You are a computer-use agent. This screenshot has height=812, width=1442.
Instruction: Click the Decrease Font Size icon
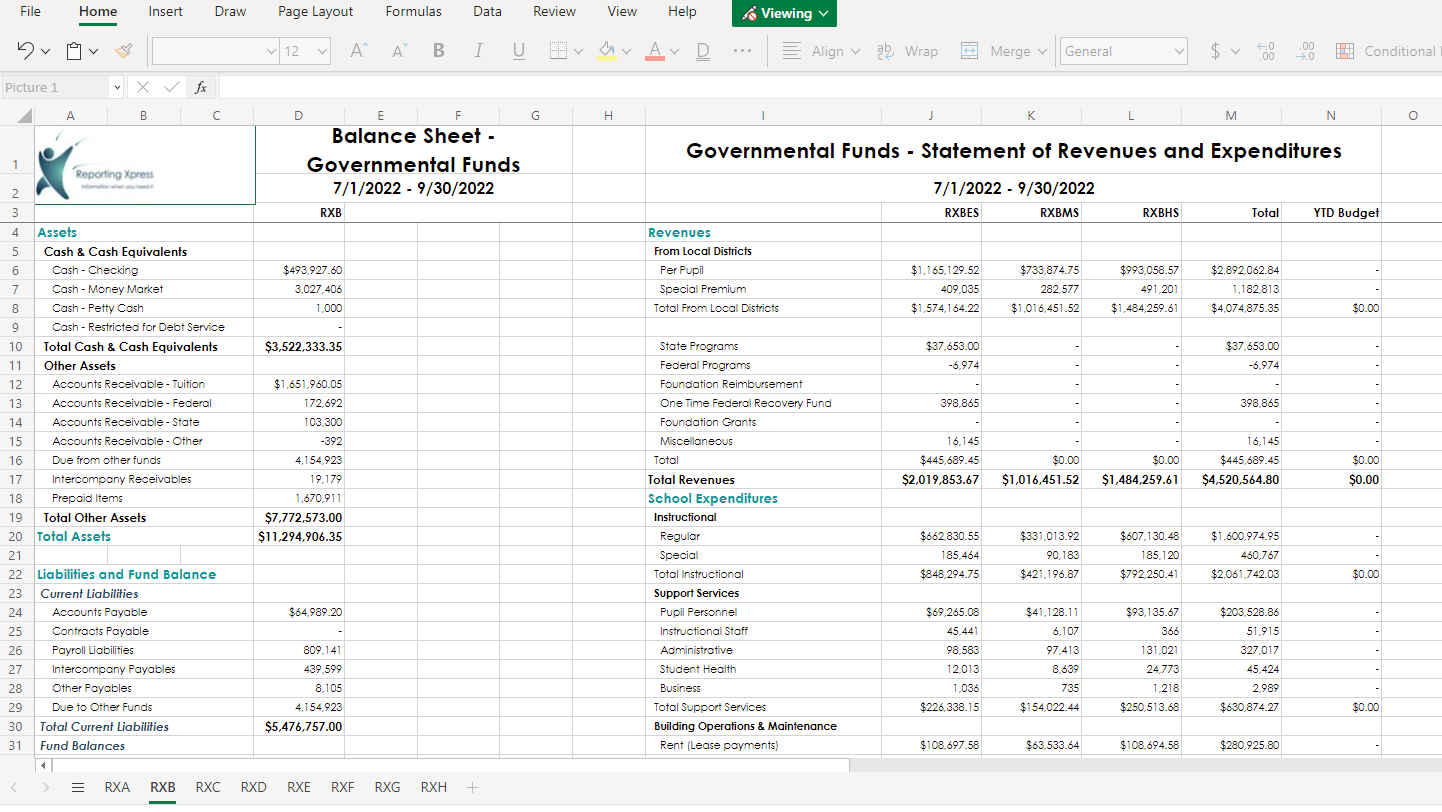[x=397, y=50]
